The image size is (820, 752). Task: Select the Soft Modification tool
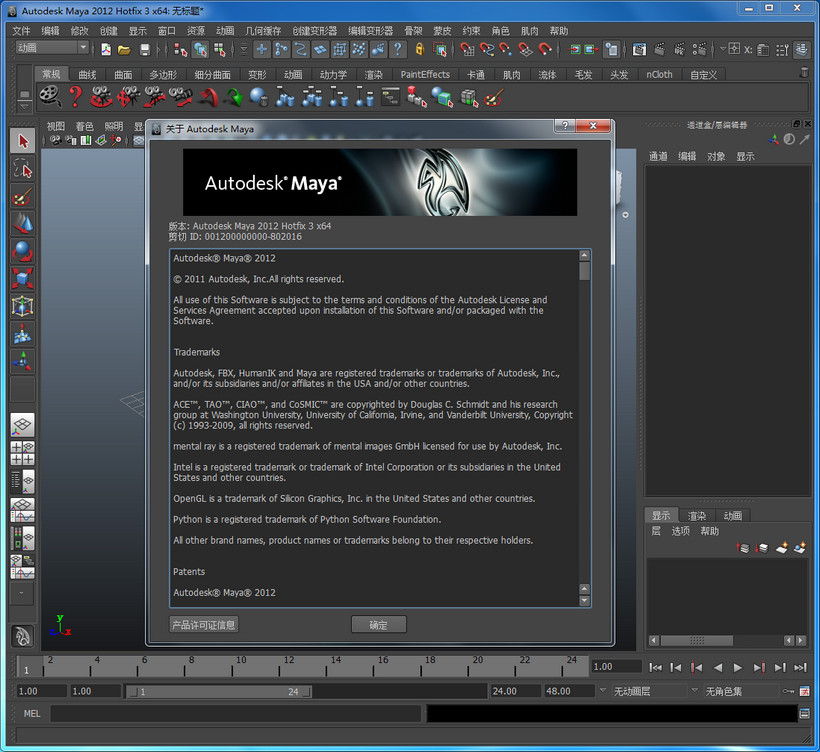pos(22,335)
